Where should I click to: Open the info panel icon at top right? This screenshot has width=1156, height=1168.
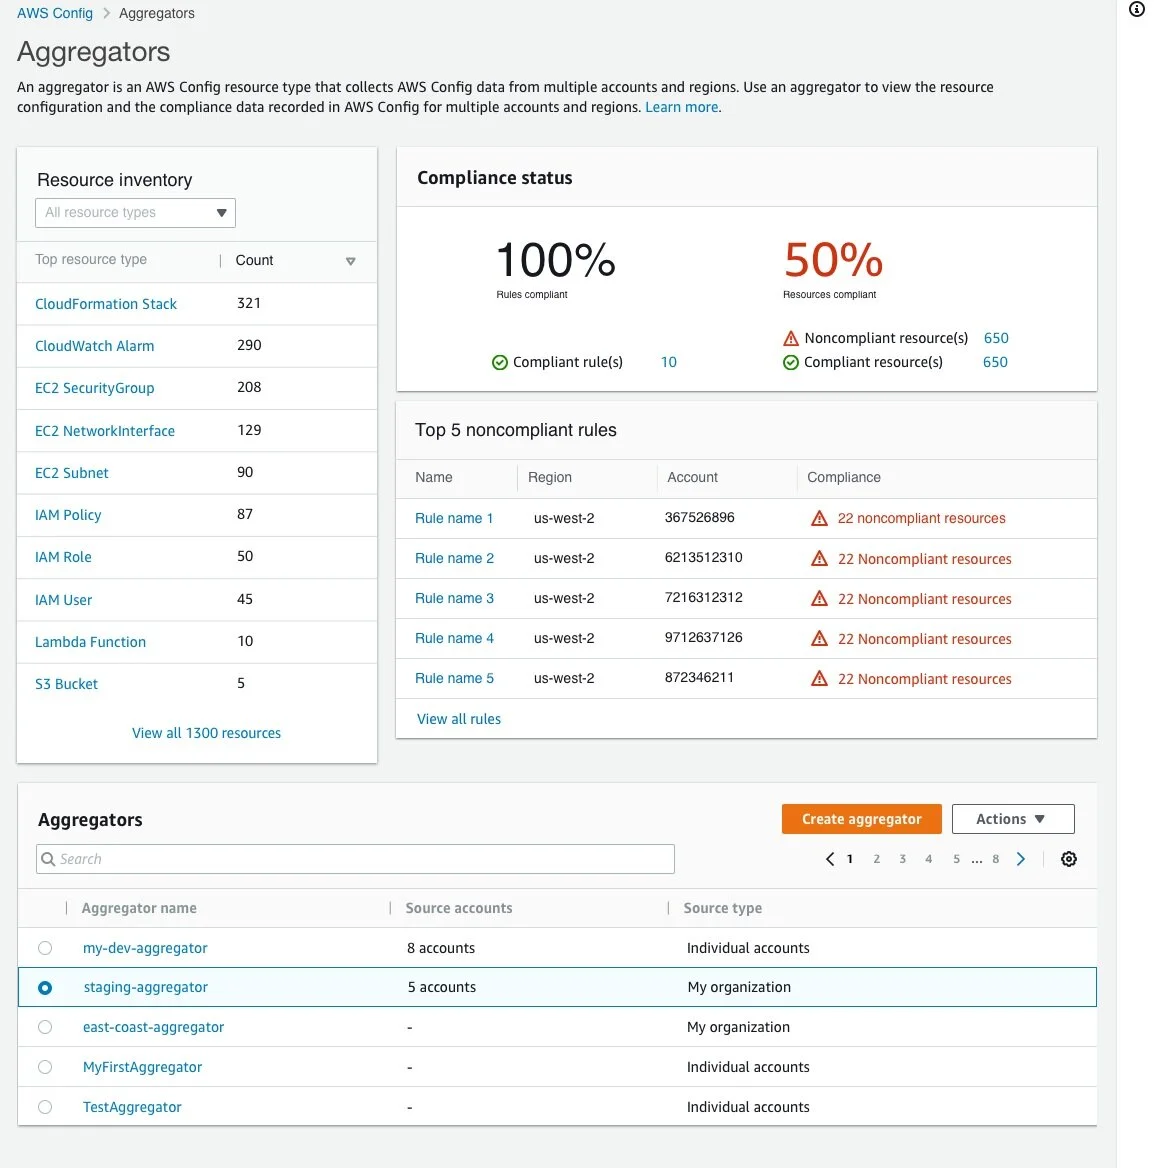coord(1137,9)
